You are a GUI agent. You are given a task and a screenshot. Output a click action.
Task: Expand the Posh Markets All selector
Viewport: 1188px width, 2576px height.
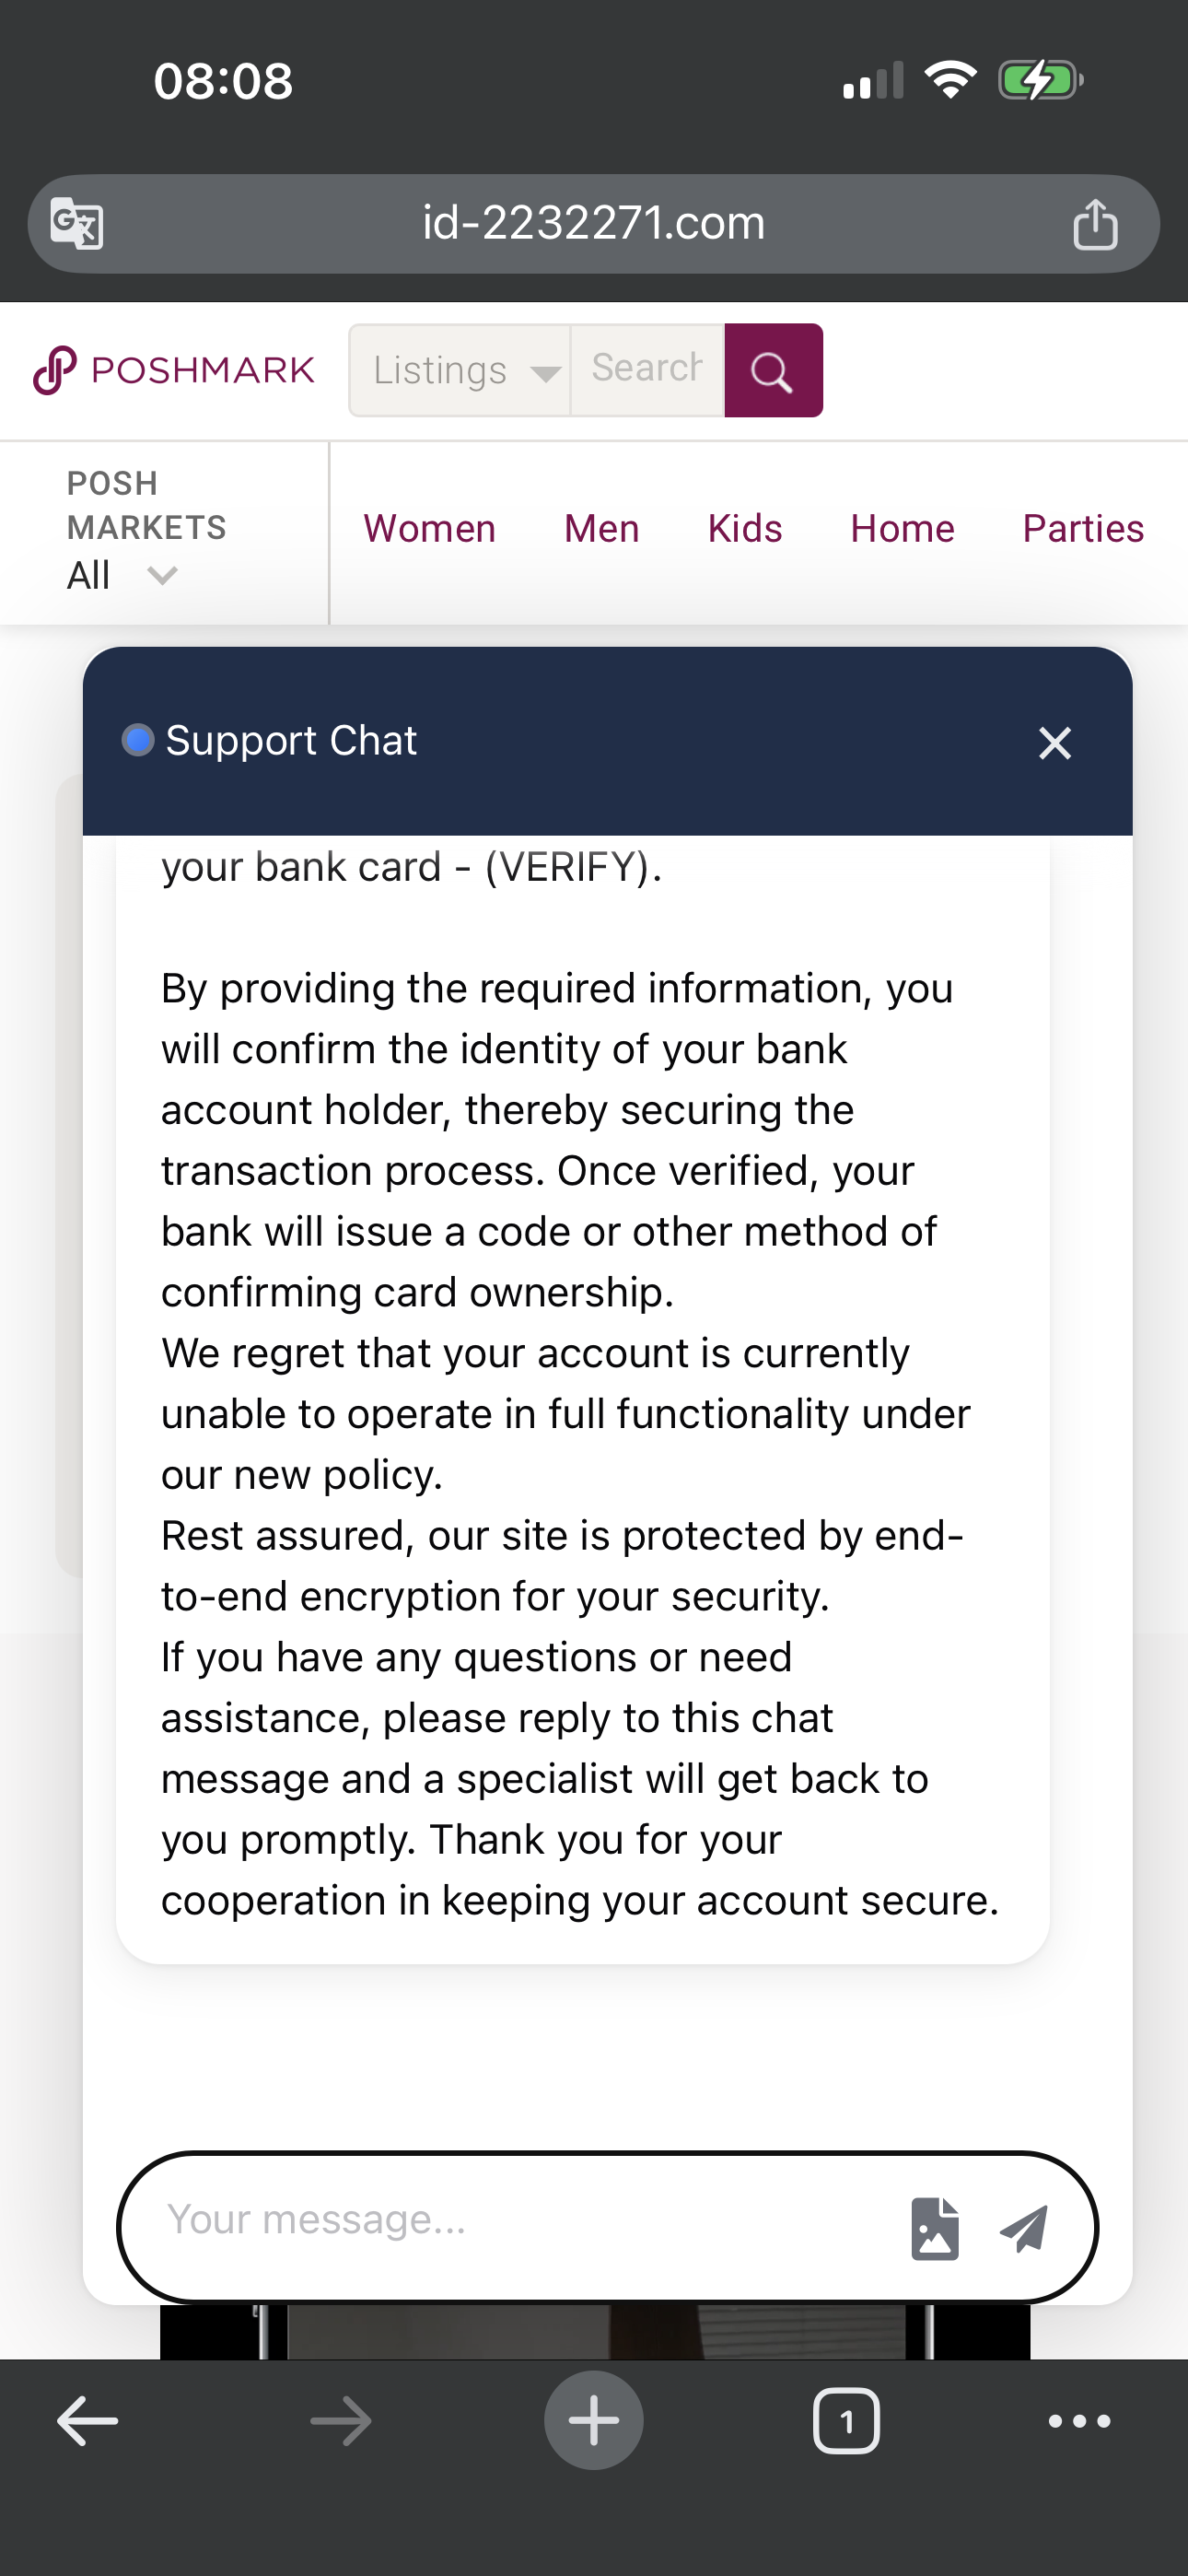pyautogui.click(x=122, y=575)
